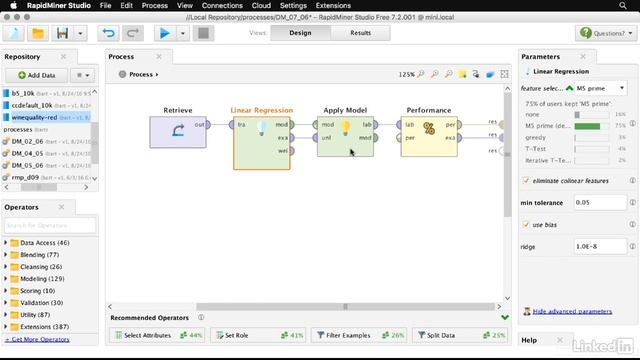Open a process with the folder icon
The image size is (640, 360).
tap(38, 33)
